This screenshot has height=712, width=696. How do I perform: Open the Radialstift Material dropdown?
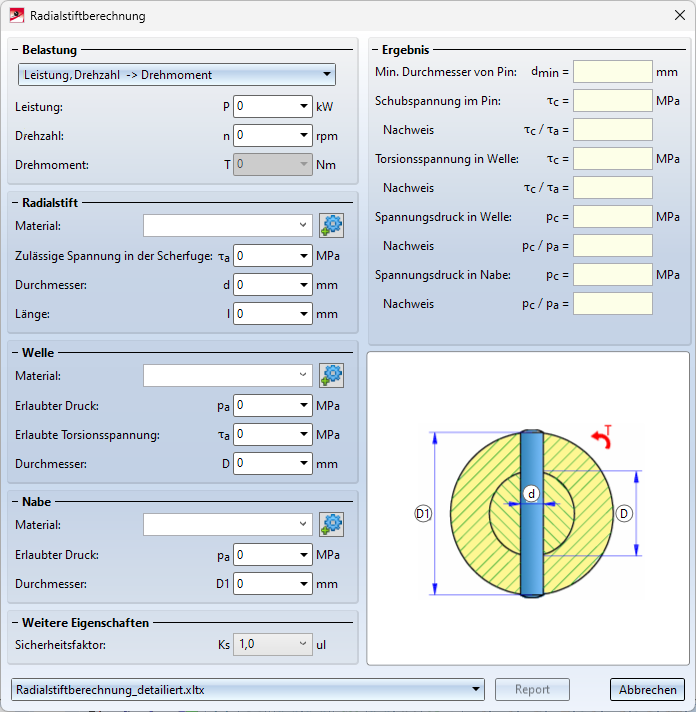pyautogui.click(x=303, y=226)
